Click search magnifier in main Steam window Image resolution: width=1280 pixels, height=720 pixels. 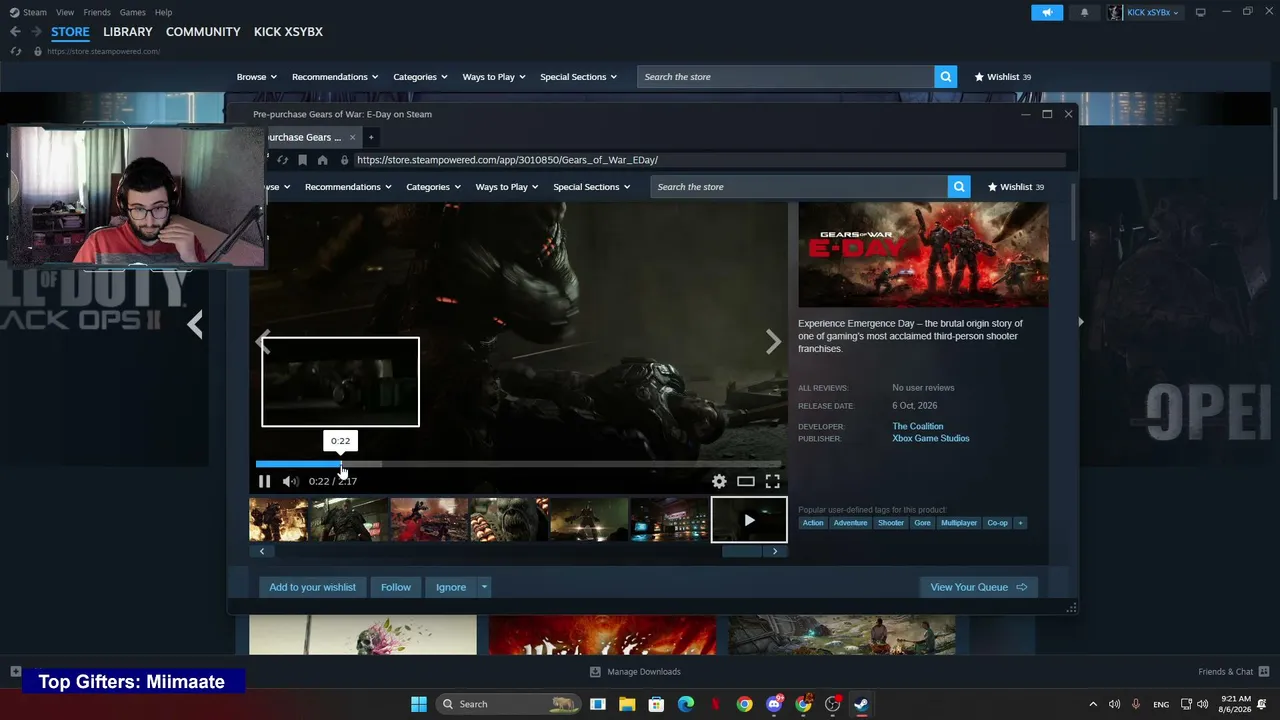point(946,77)
